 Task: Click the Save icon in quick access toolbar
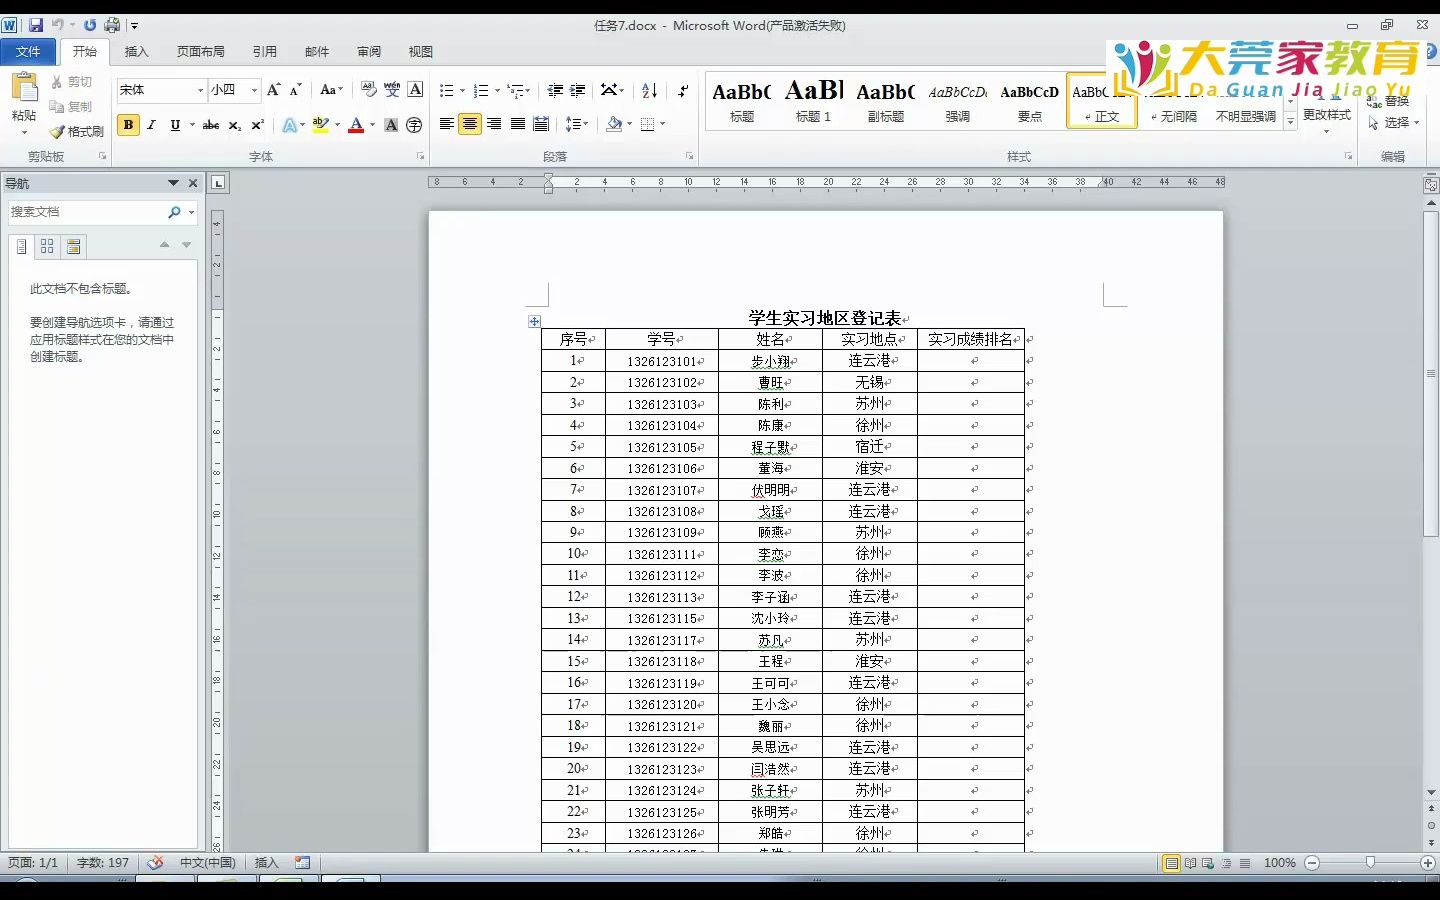pos(36,25)
